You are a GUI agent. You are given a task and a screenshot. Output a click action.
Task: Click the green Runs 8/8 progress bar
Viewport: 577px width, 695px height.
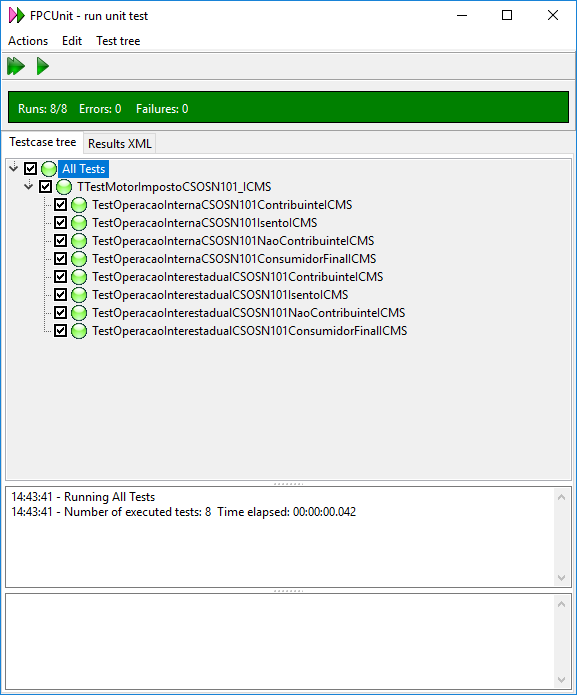click(x=288, y=107)
